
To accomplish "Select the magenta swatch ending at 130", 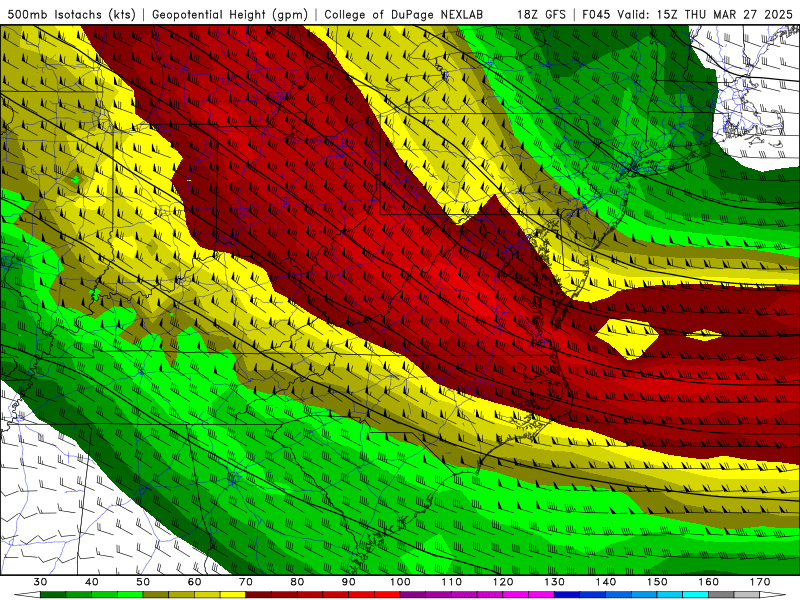I will click(541, 595).
